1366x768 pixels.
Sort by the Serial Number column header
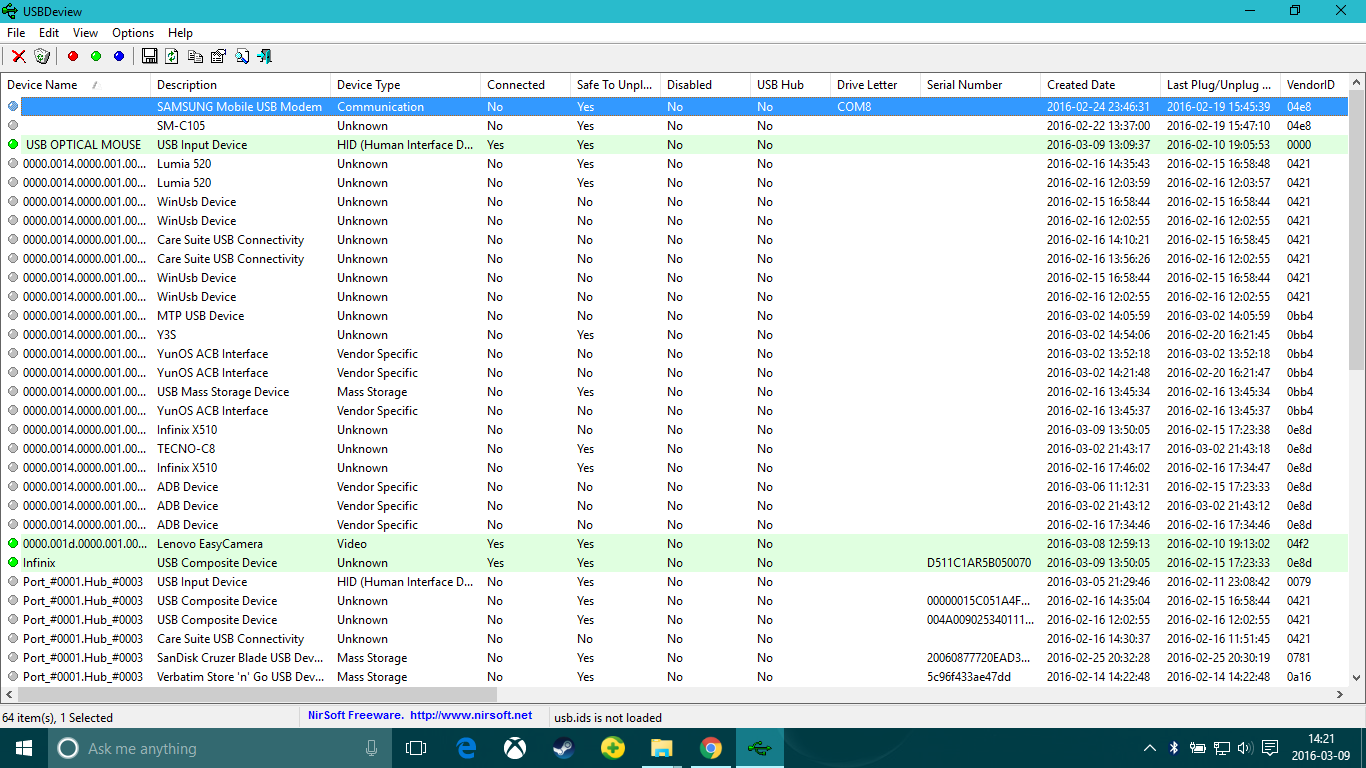click(x=980, y=85)
